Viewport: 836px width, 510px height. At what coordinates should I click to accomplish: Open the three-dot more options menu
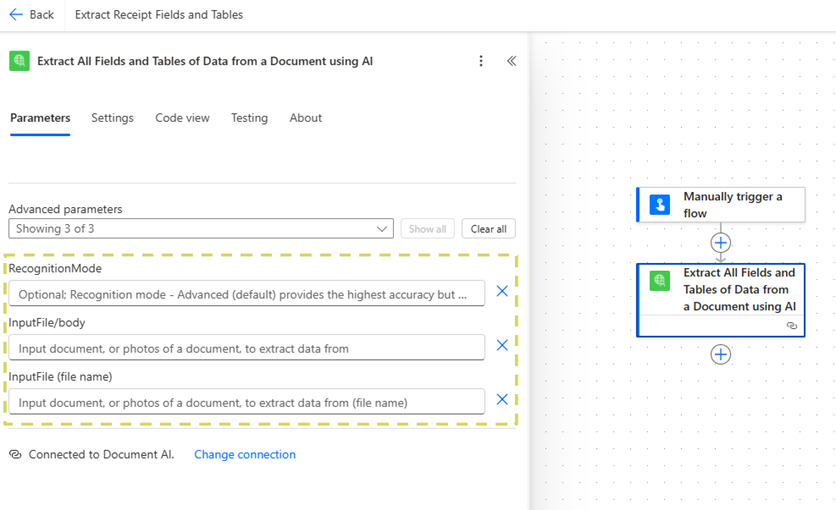click(x=481, y=61)
